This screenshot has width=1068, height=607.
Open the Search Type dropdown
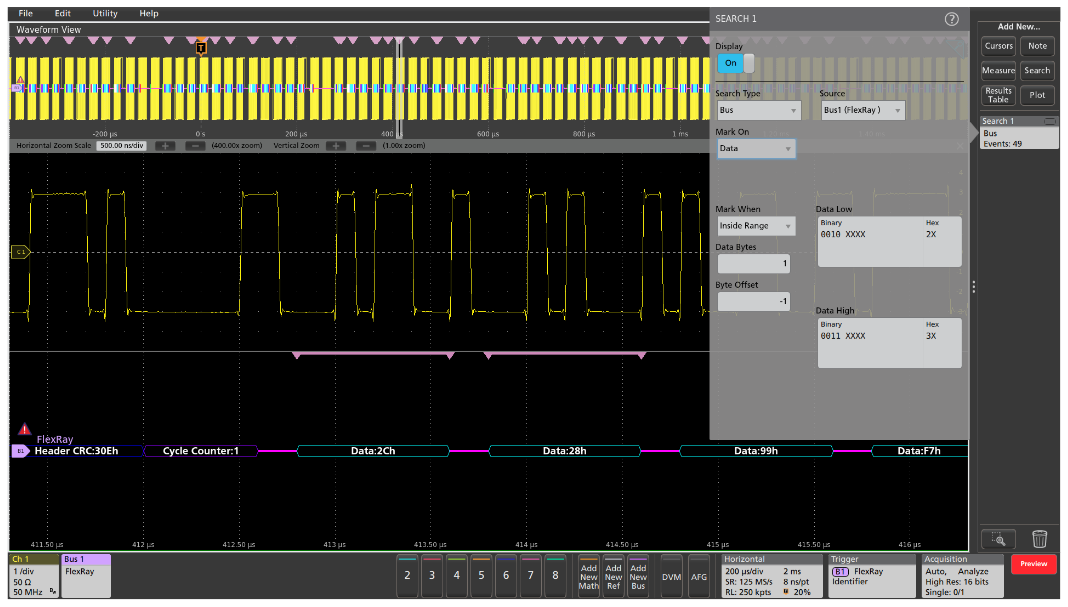coord(756,110)
